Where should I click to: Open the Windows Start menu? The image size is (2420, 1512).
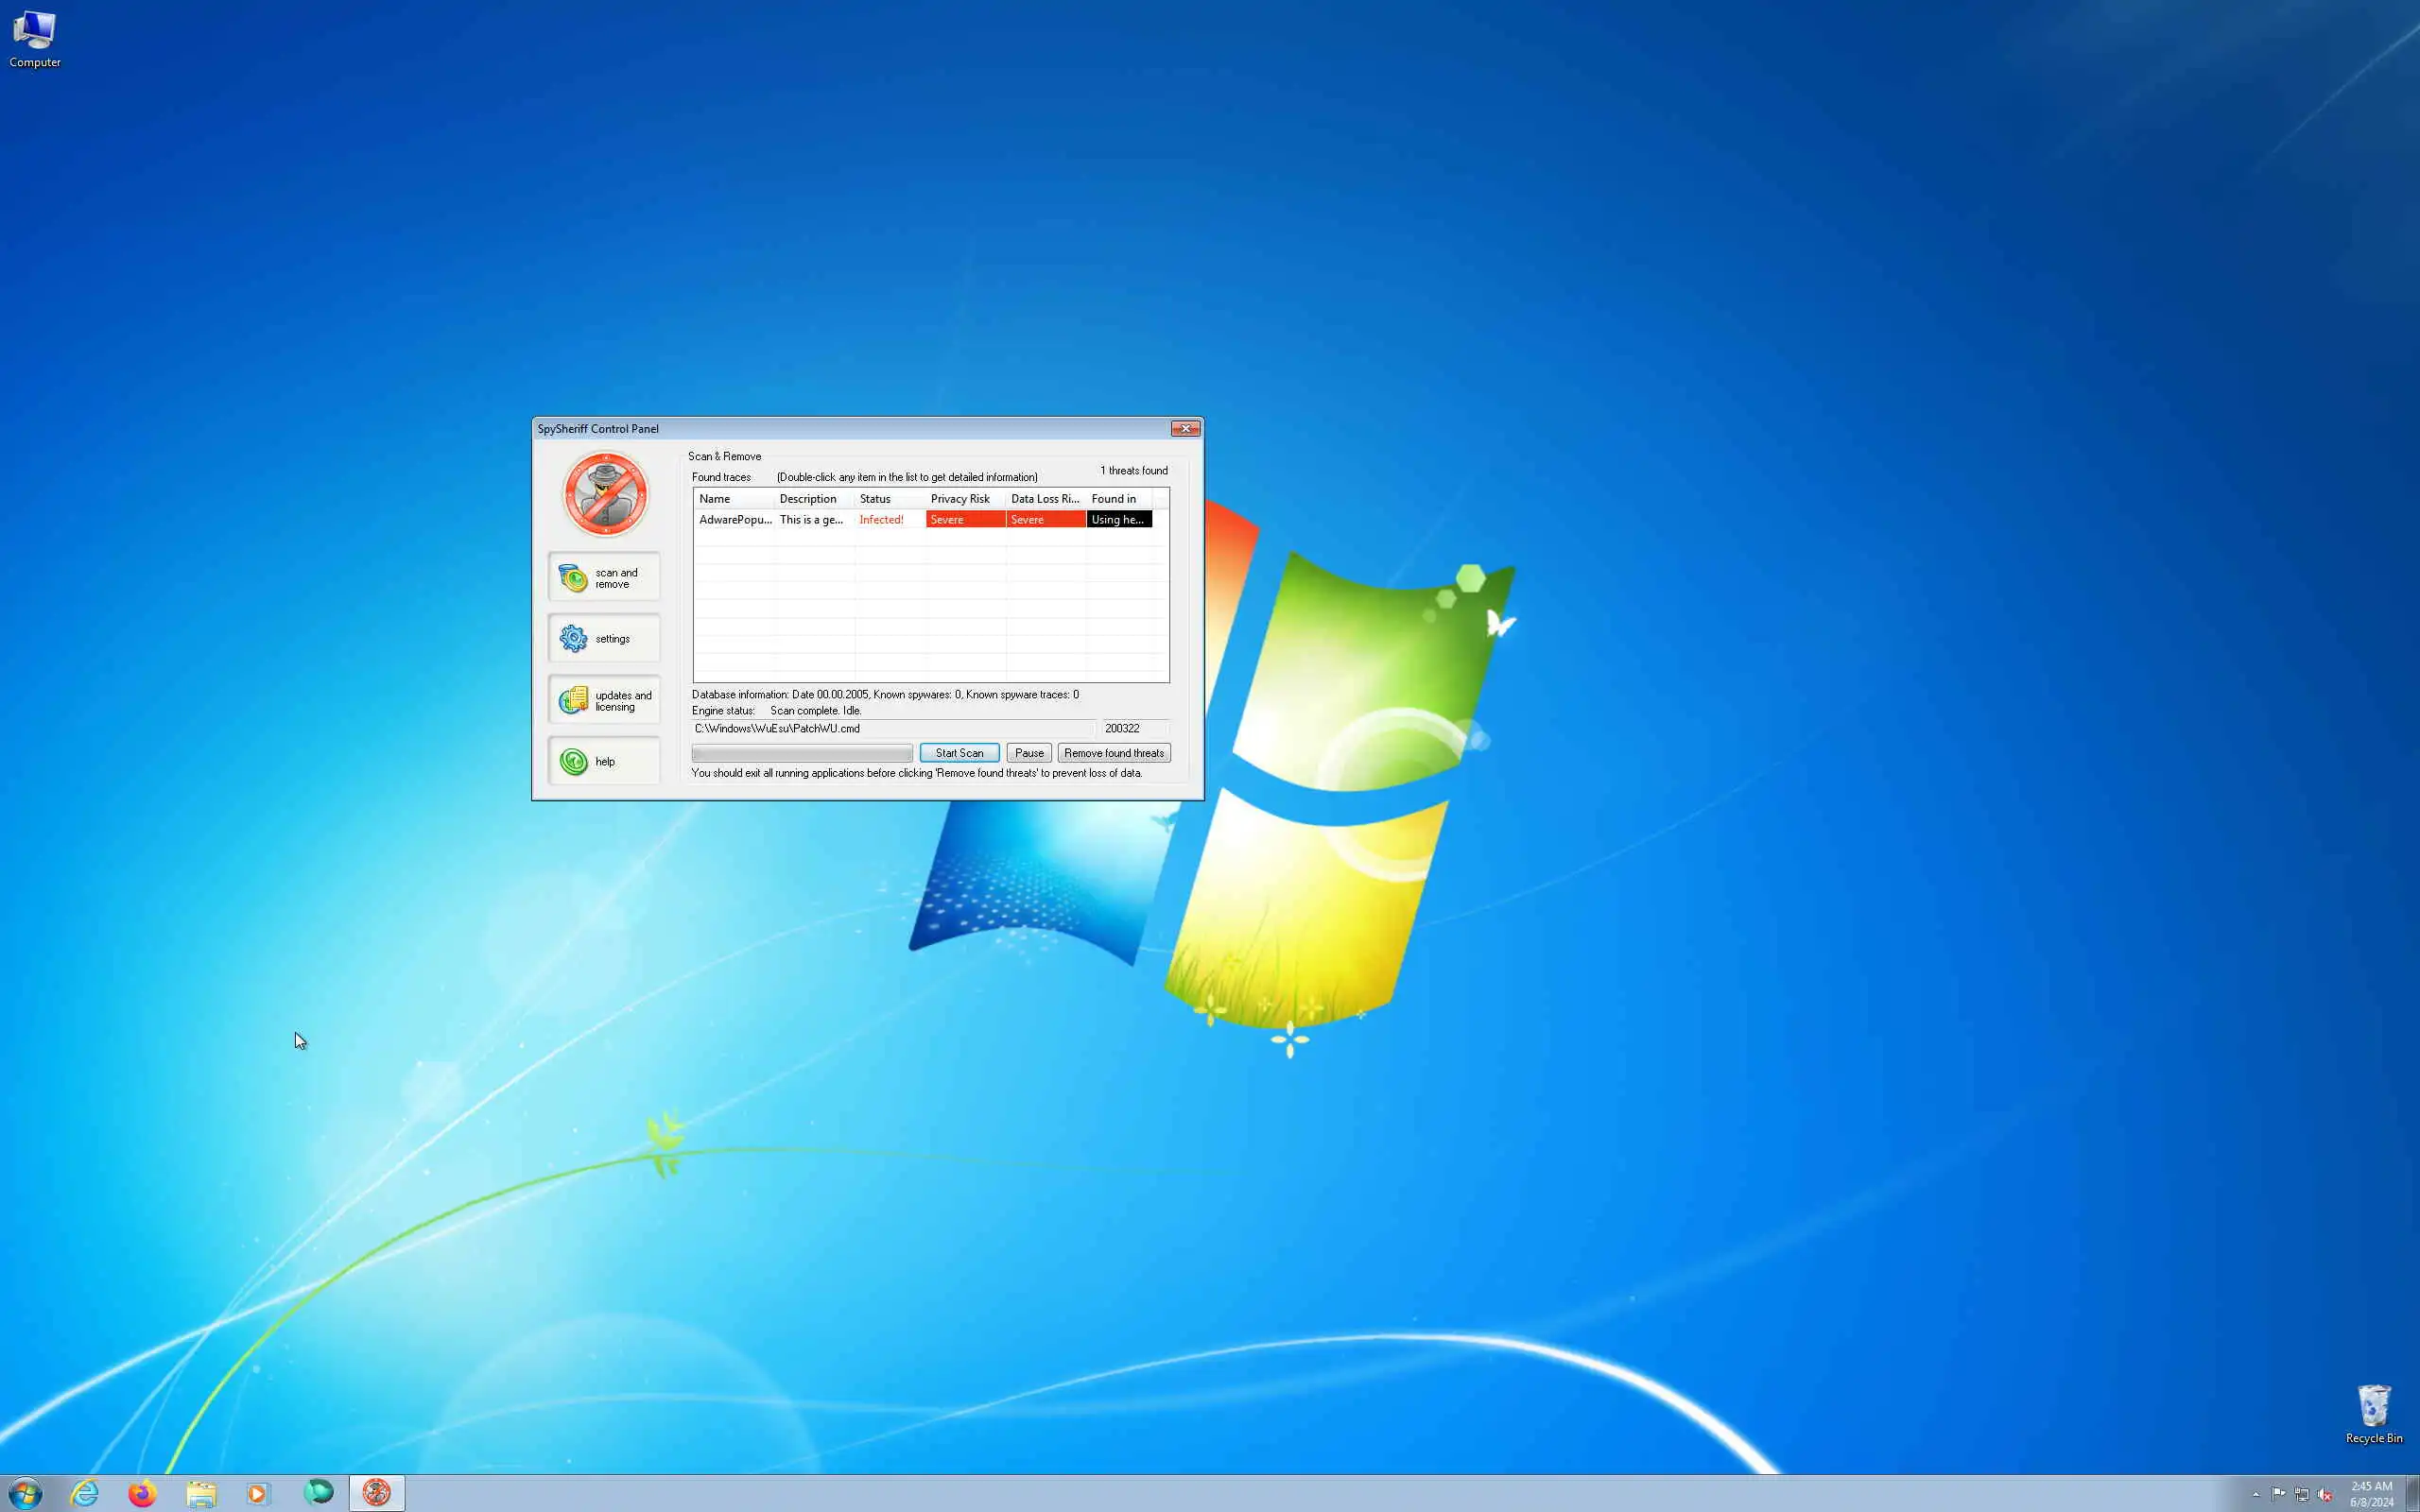point(25,1493)
